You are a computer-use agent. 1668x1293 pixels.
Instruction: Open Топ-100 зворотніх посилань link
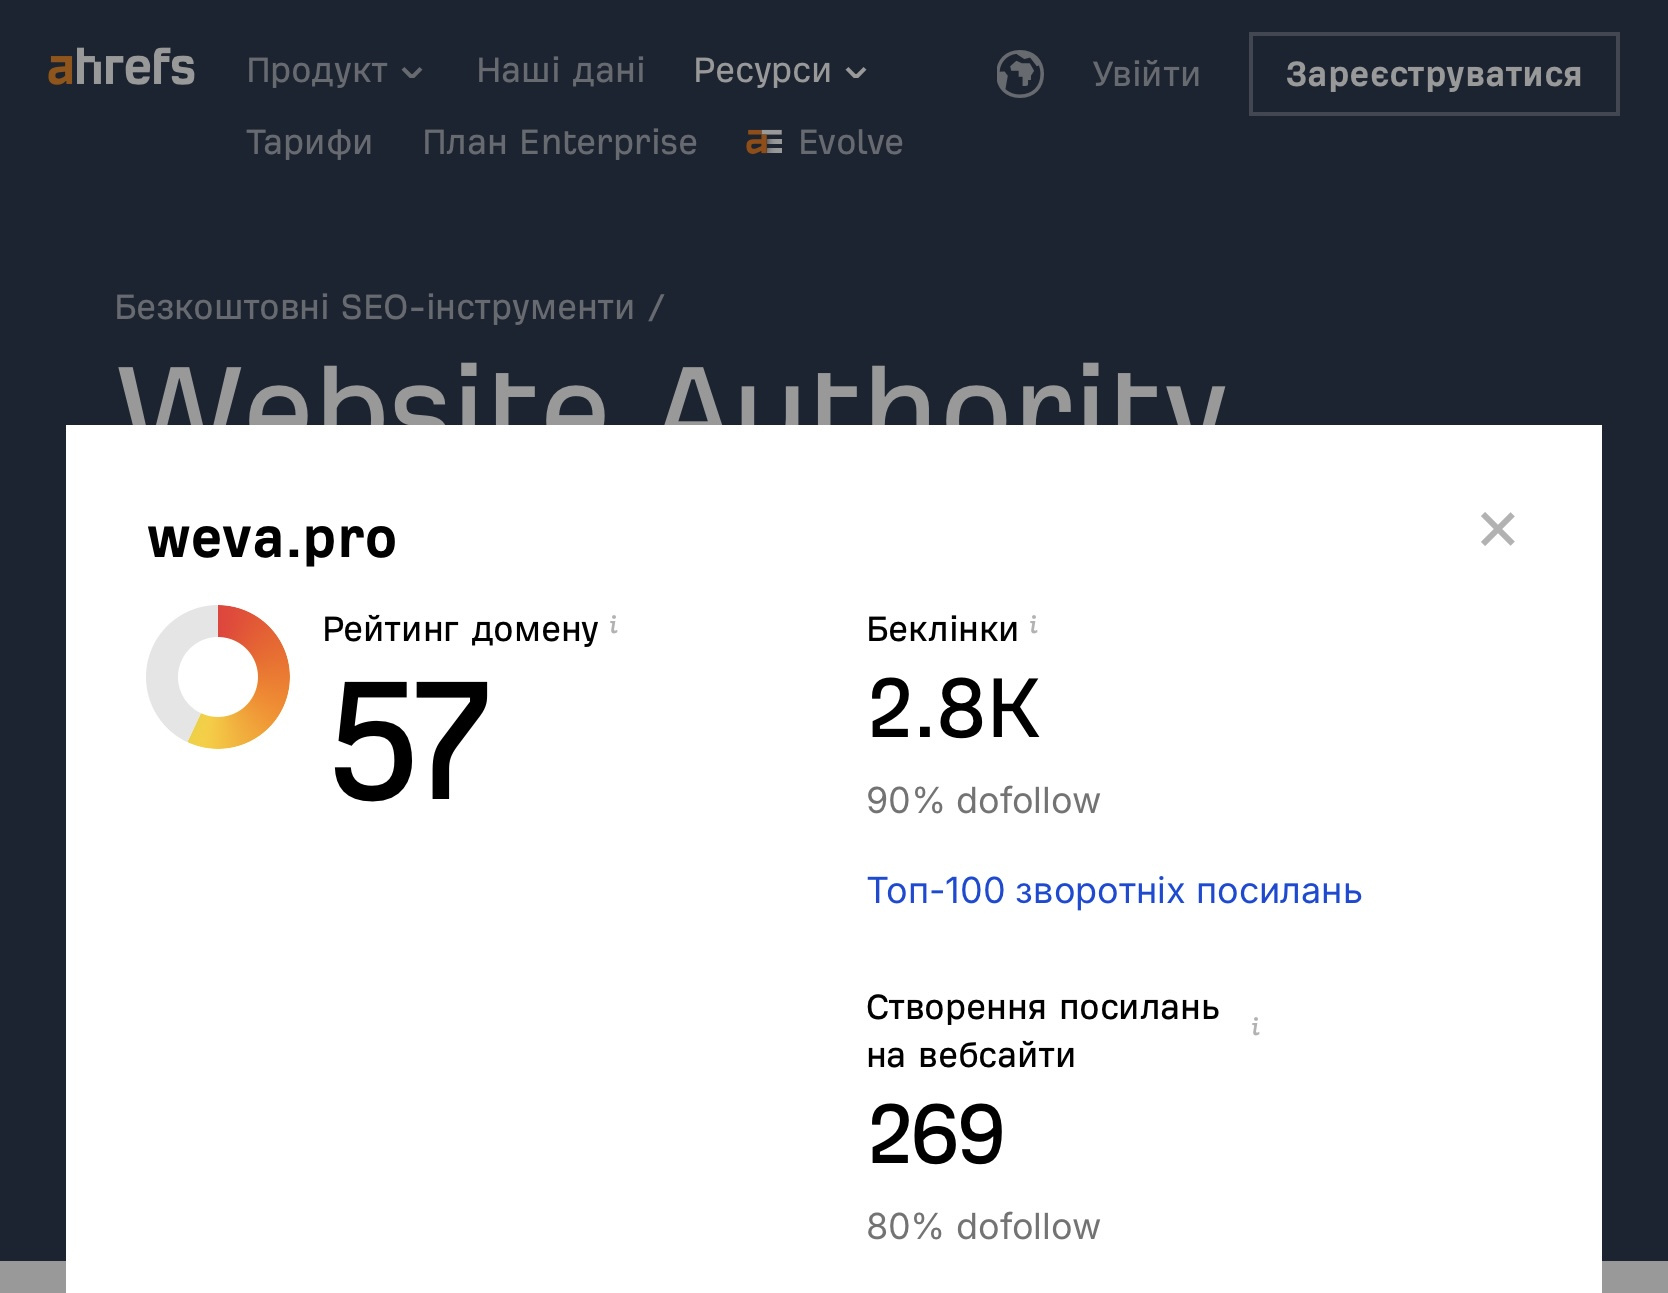click(1114, 890)
